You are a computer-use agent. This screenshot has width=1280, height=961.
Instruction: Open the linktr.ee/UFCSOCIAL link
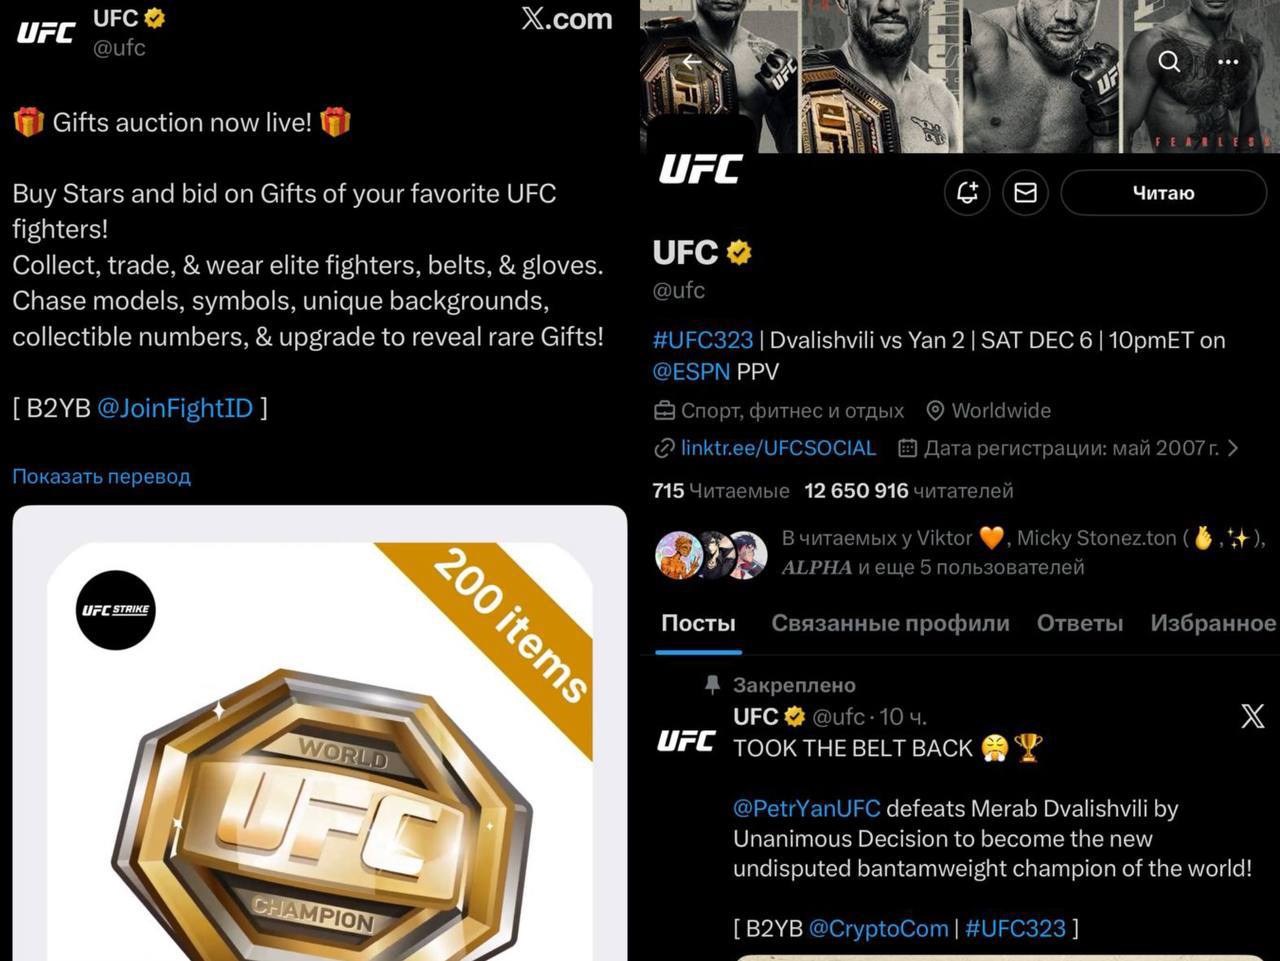click(778, 448)
